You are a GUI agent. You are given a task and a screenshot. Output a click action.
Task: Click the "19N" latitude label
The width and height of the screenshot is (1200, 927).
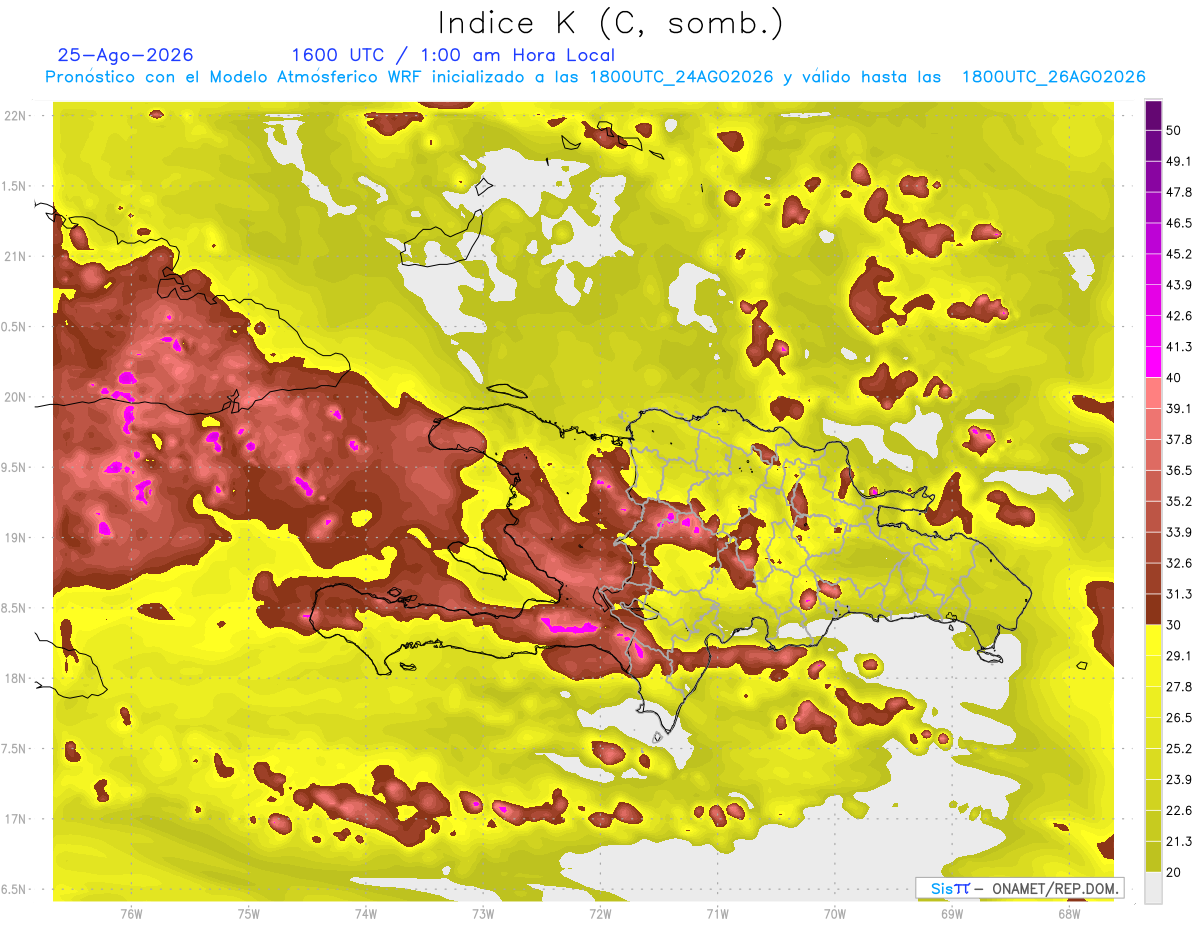(15, 538)
